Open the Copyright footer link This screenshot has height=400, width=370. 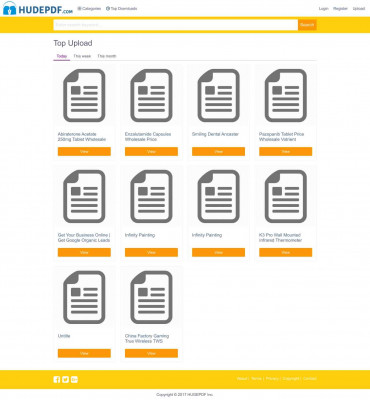[291, 379]
